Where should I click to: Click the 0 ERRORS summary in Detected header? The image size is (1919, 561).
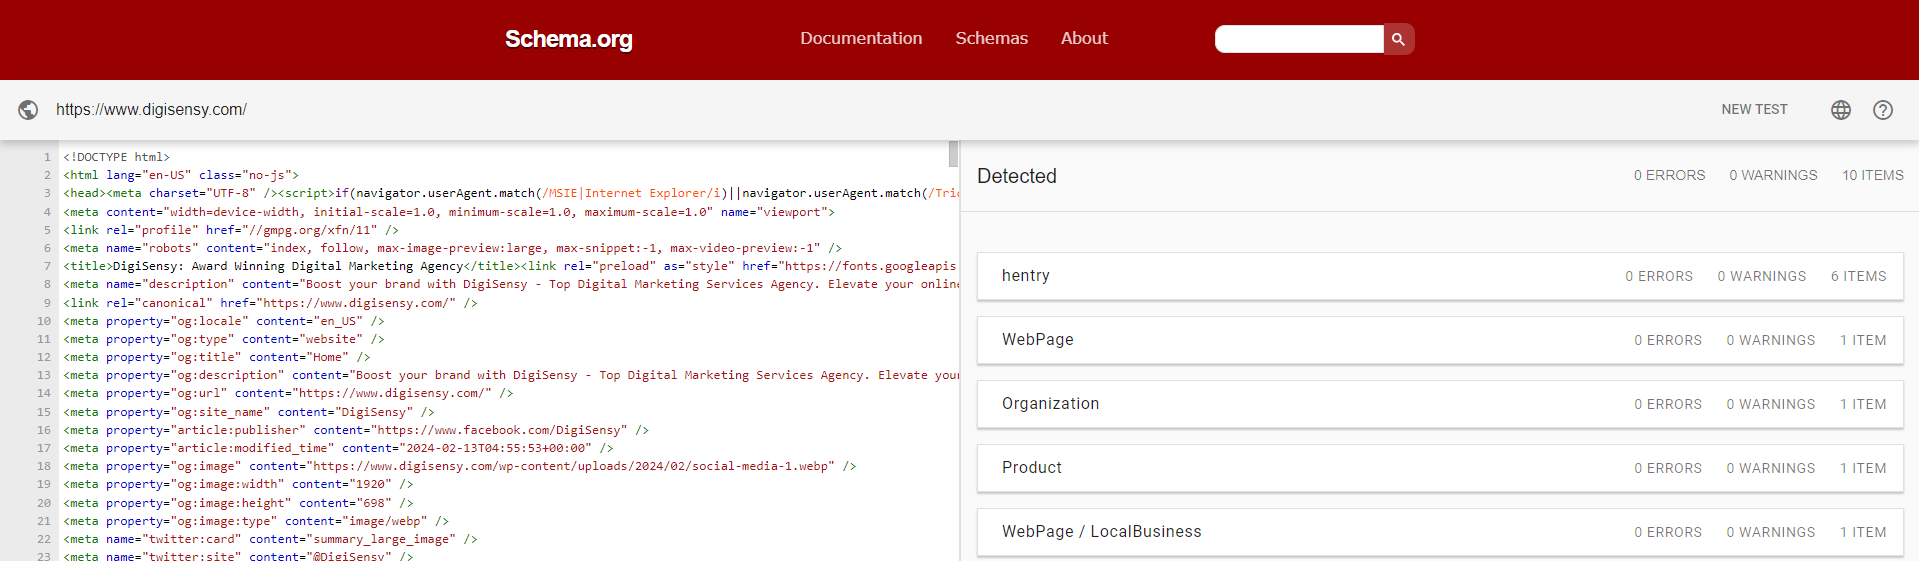coord(1669,175)
